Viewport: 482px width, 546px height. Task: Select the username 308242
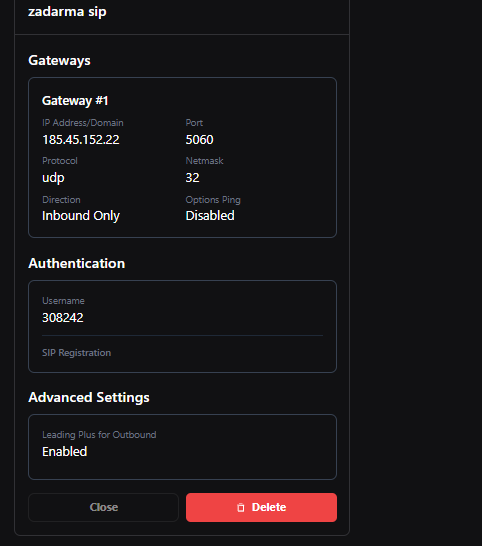(x=63, y=318)
